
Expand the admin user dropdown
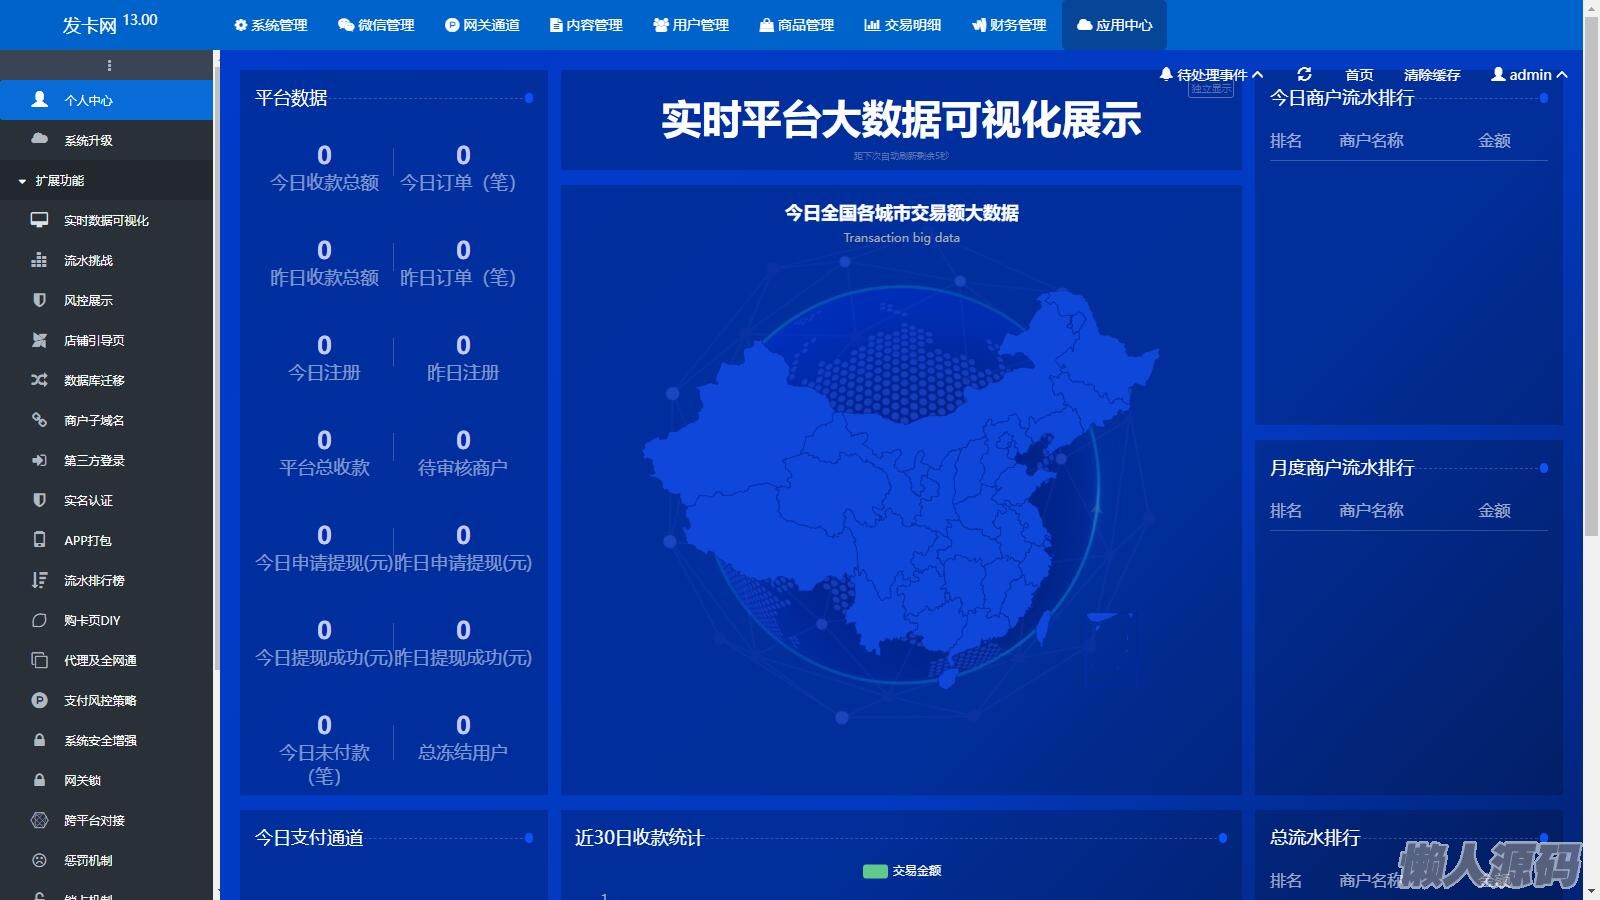pyautogui.click(x=1529, y=75)
